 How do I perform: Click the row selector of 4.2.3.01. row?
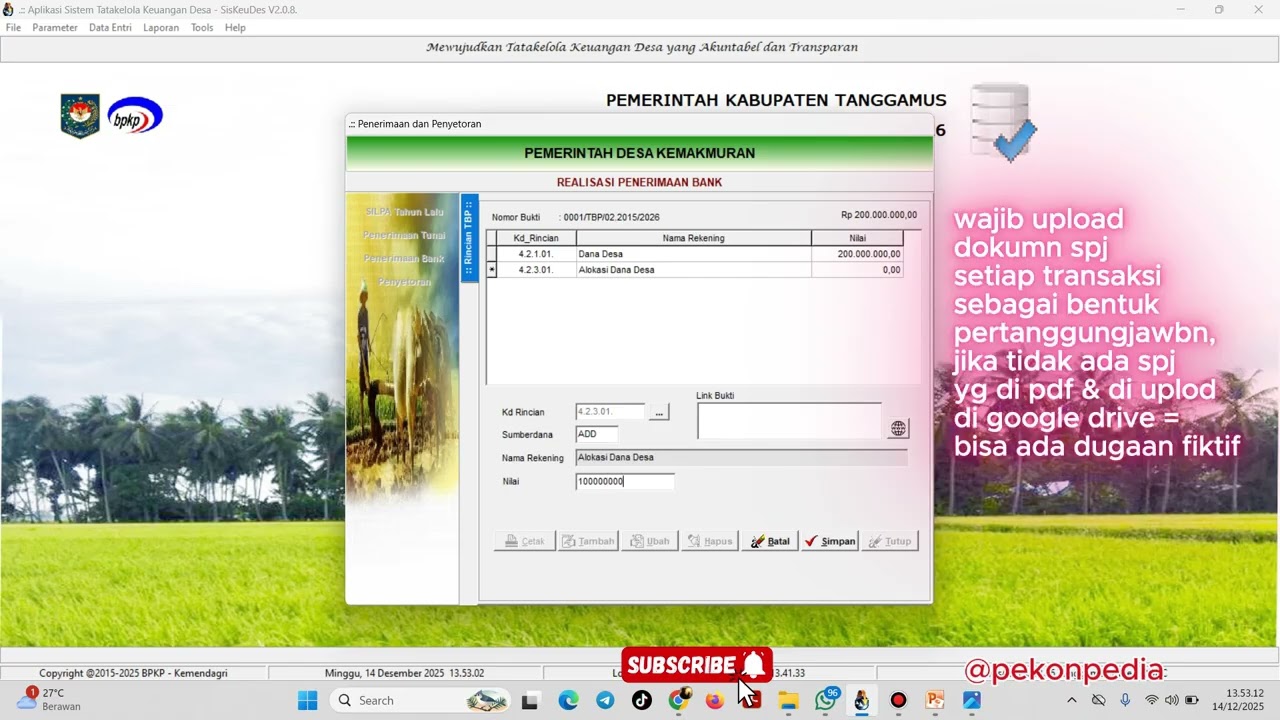click(x=491, y=270)
